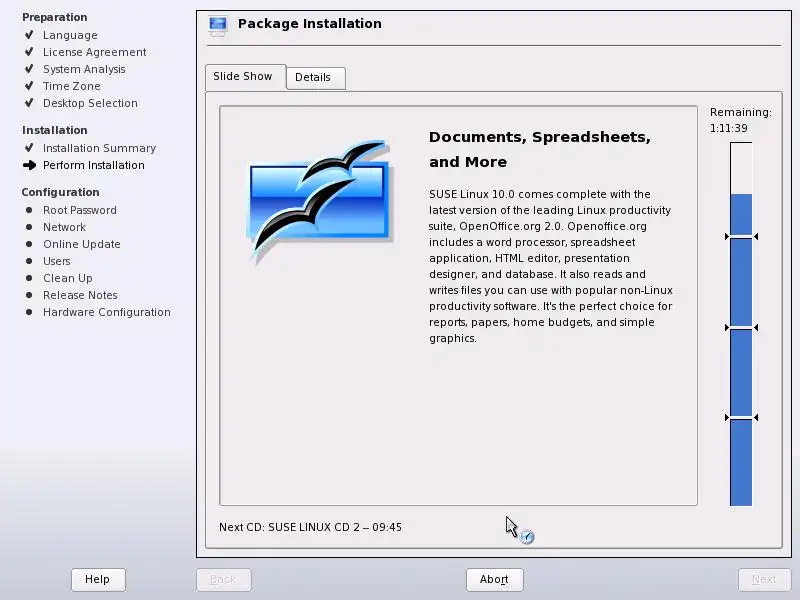
Task: Click the Installation Summary checkmark
Action: pyautogui.click(x=29, y=147)
